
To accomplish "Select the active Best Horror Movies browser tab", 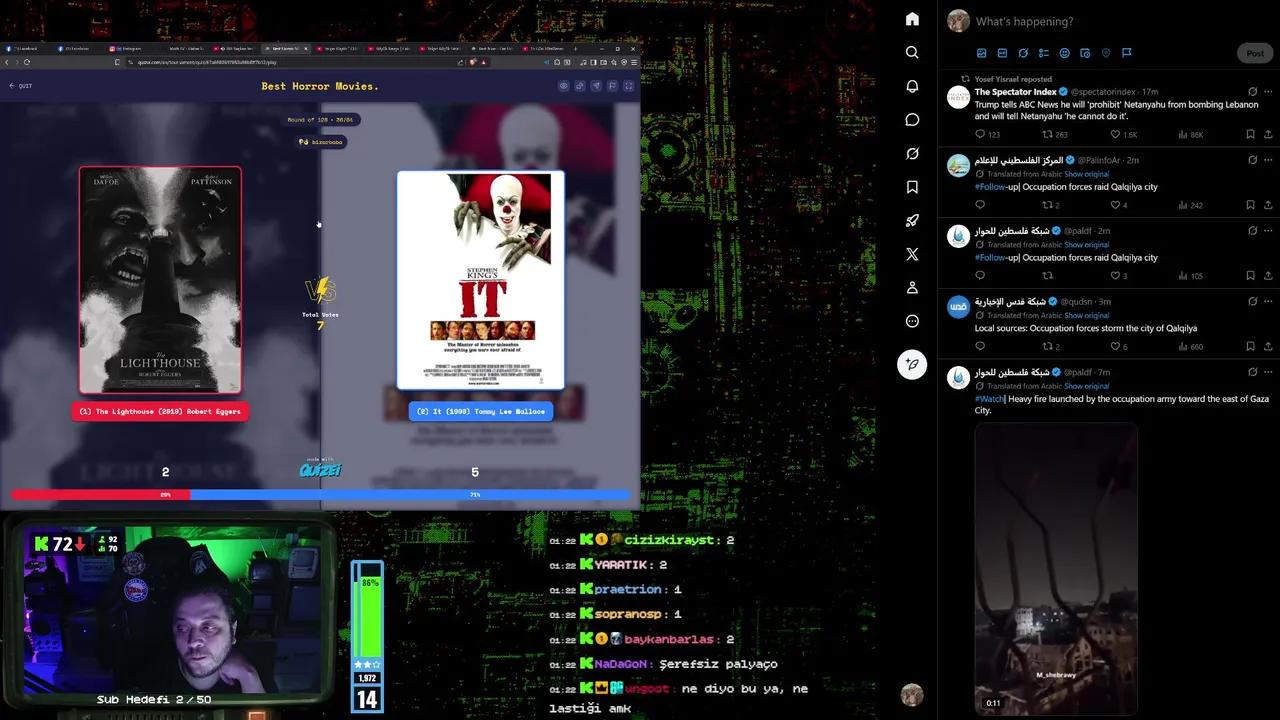I will pos(287,48).
